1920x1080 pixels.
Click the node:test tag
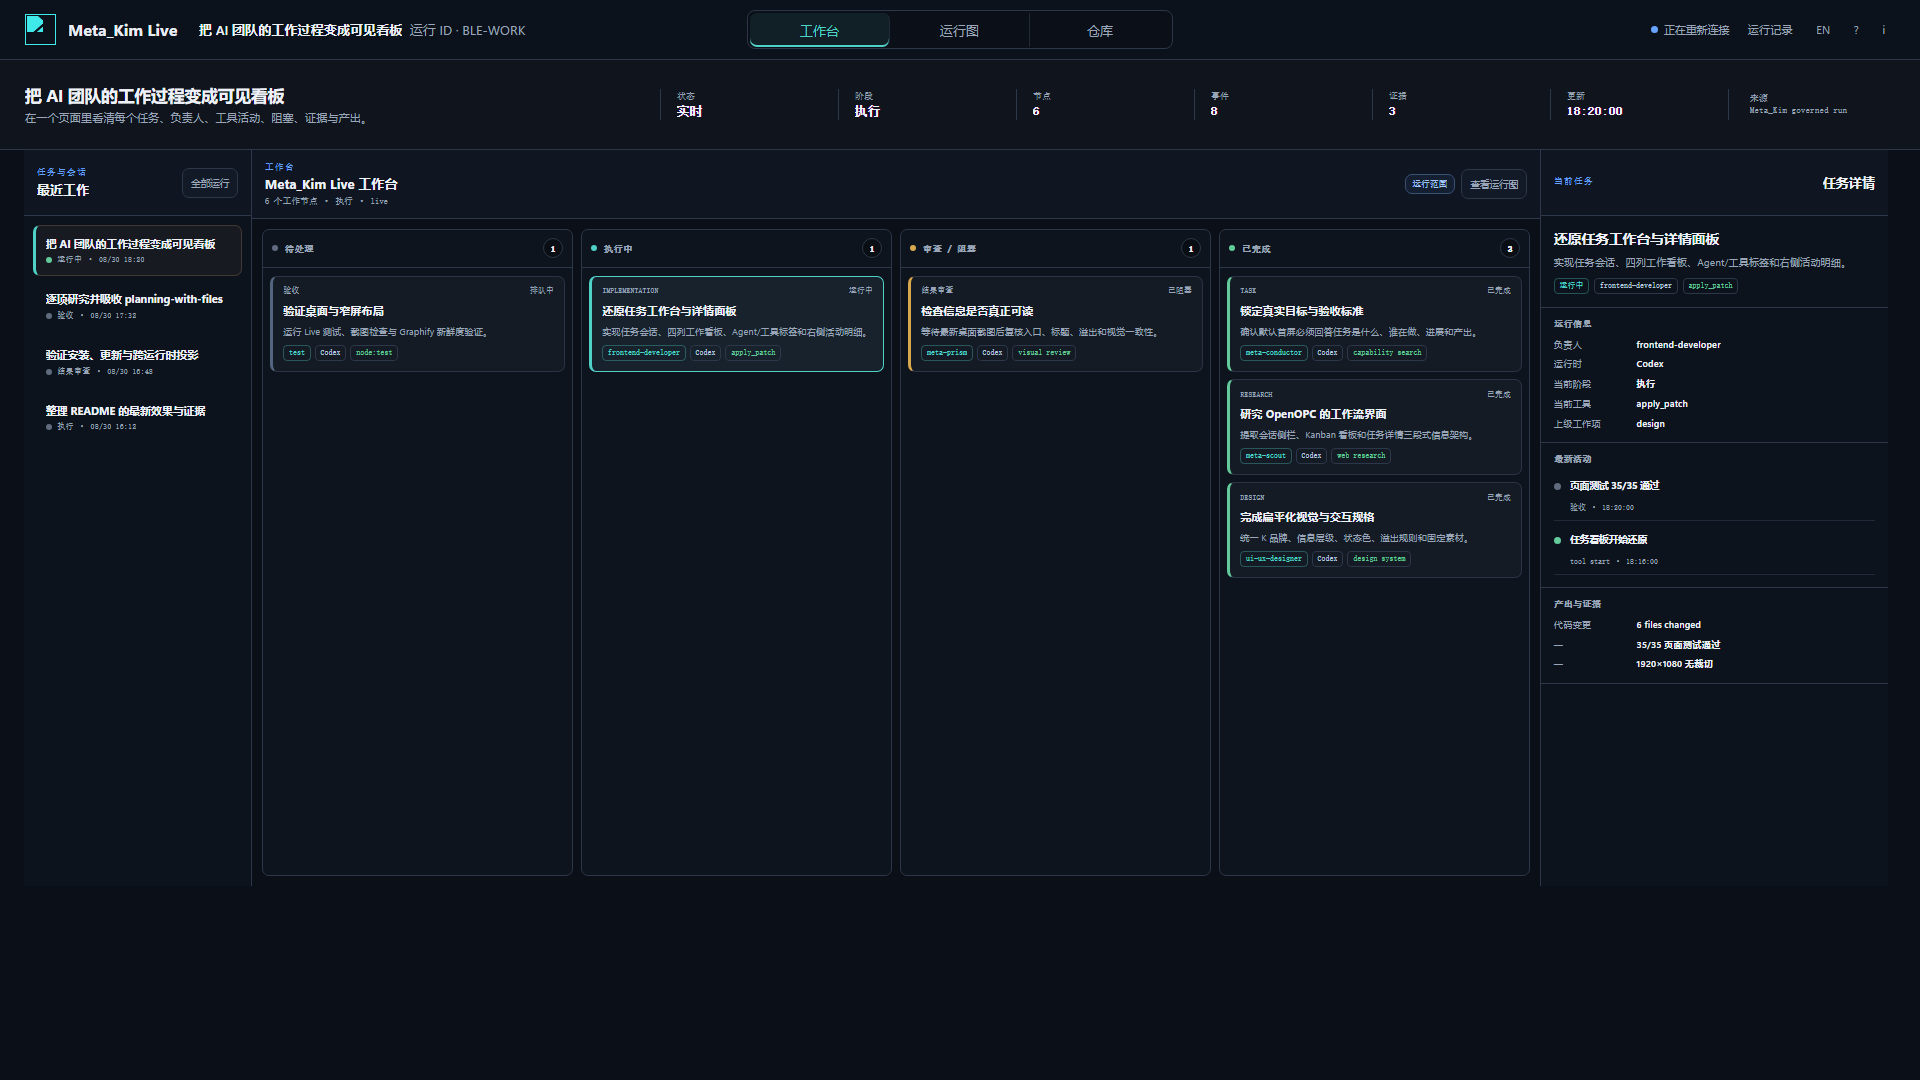tap(374, 353)
